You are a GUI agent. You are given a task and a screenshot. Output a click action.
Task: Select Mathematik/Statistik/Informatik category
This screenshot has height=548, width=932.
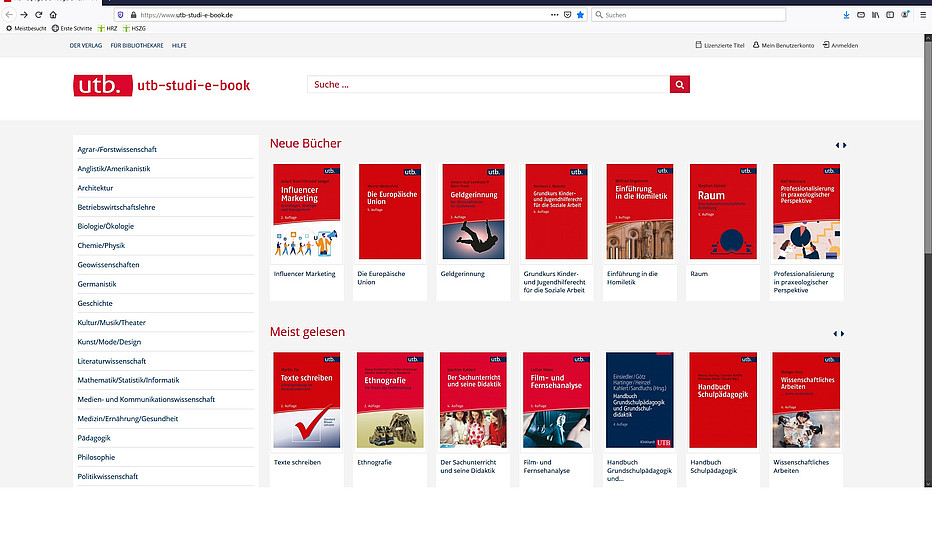128,380
